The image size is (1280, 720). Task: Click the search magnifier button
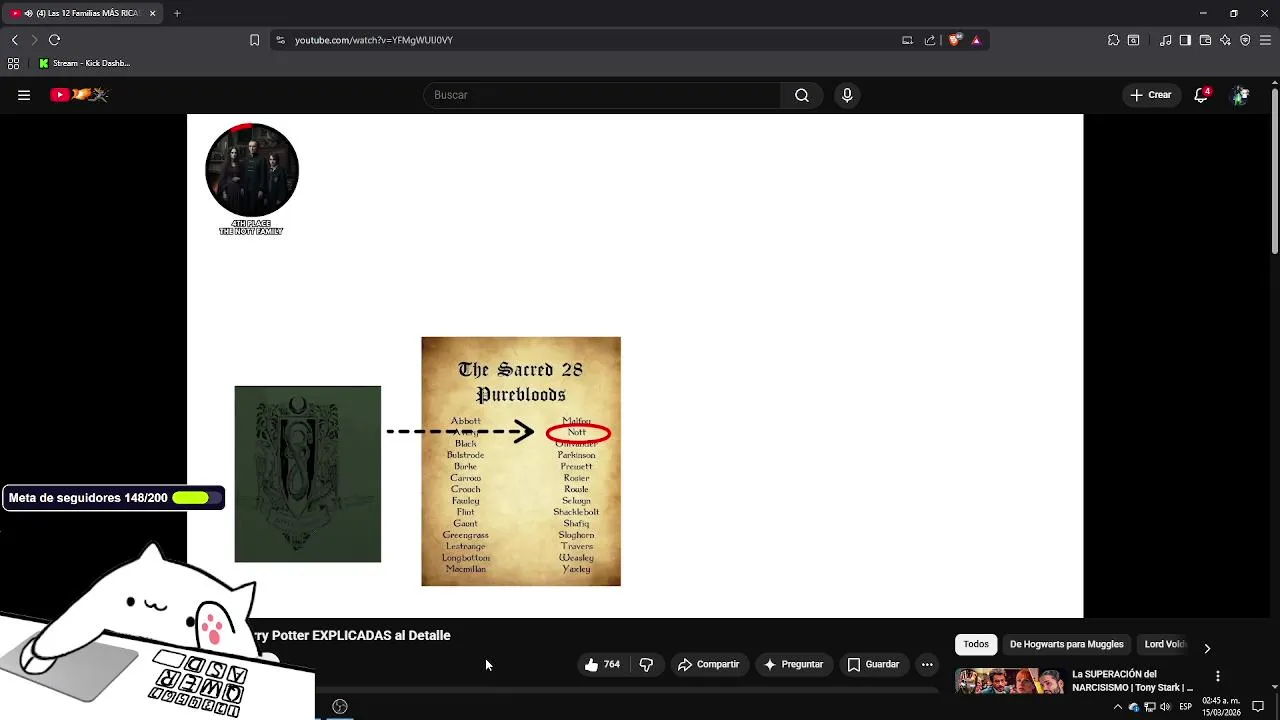pos(802,95)
